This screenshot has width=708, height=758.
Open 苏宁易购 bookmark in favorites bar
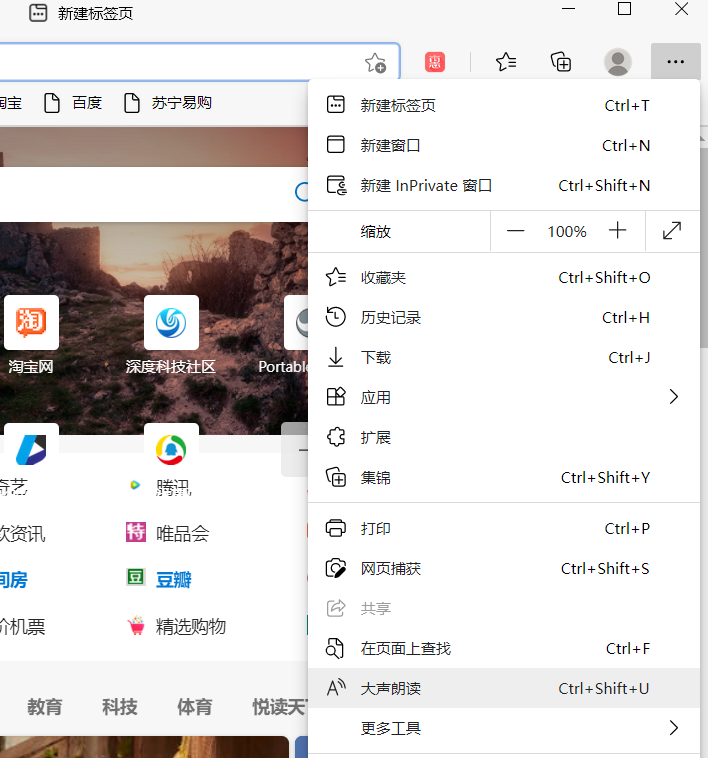[x=168, y=103]
